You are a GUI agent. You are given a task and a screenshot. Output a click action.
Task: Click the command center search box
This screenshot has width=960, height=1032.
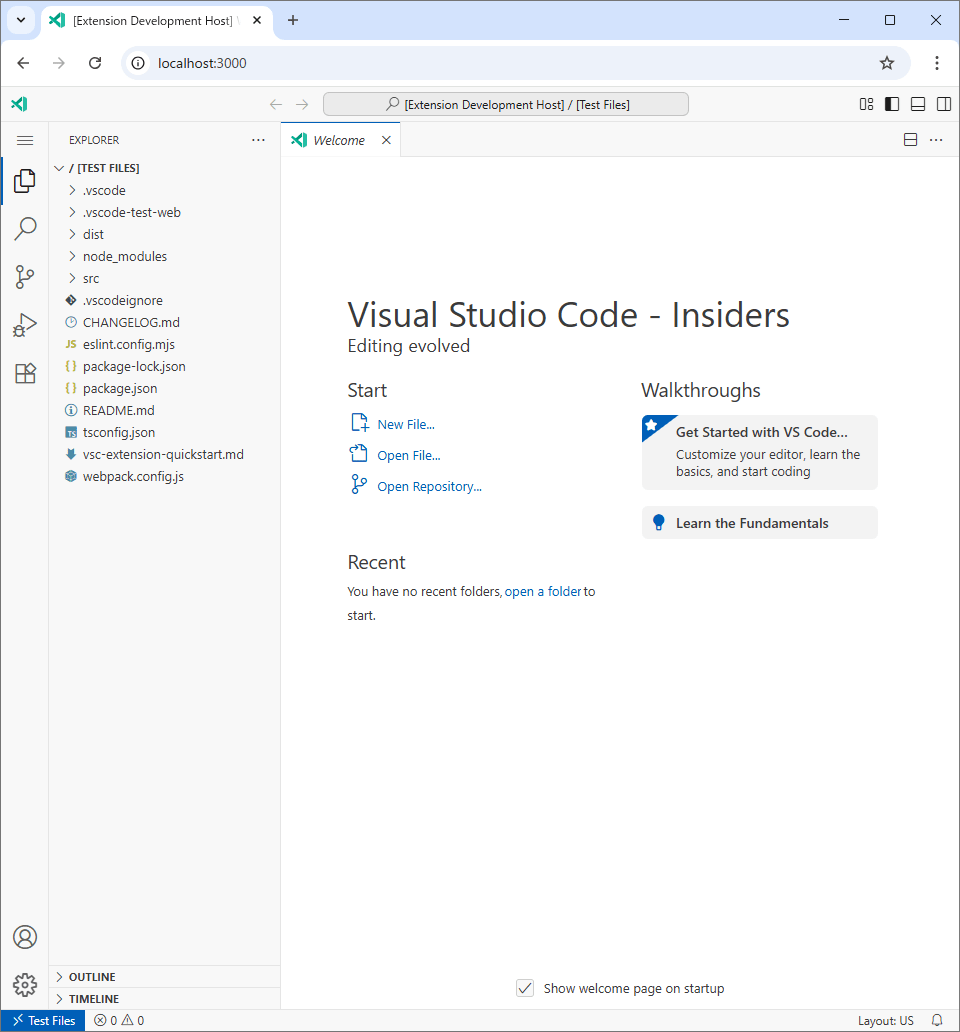505,104
